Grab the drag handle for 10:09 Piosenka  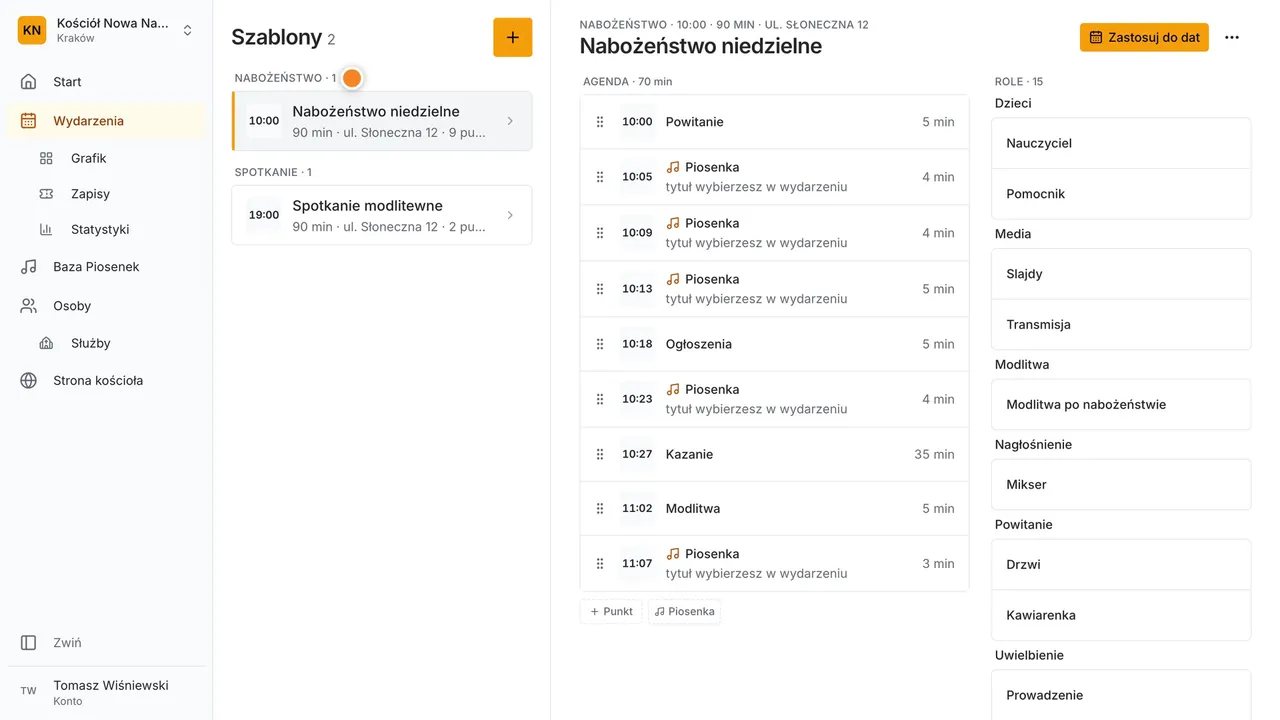coord(600,233)
